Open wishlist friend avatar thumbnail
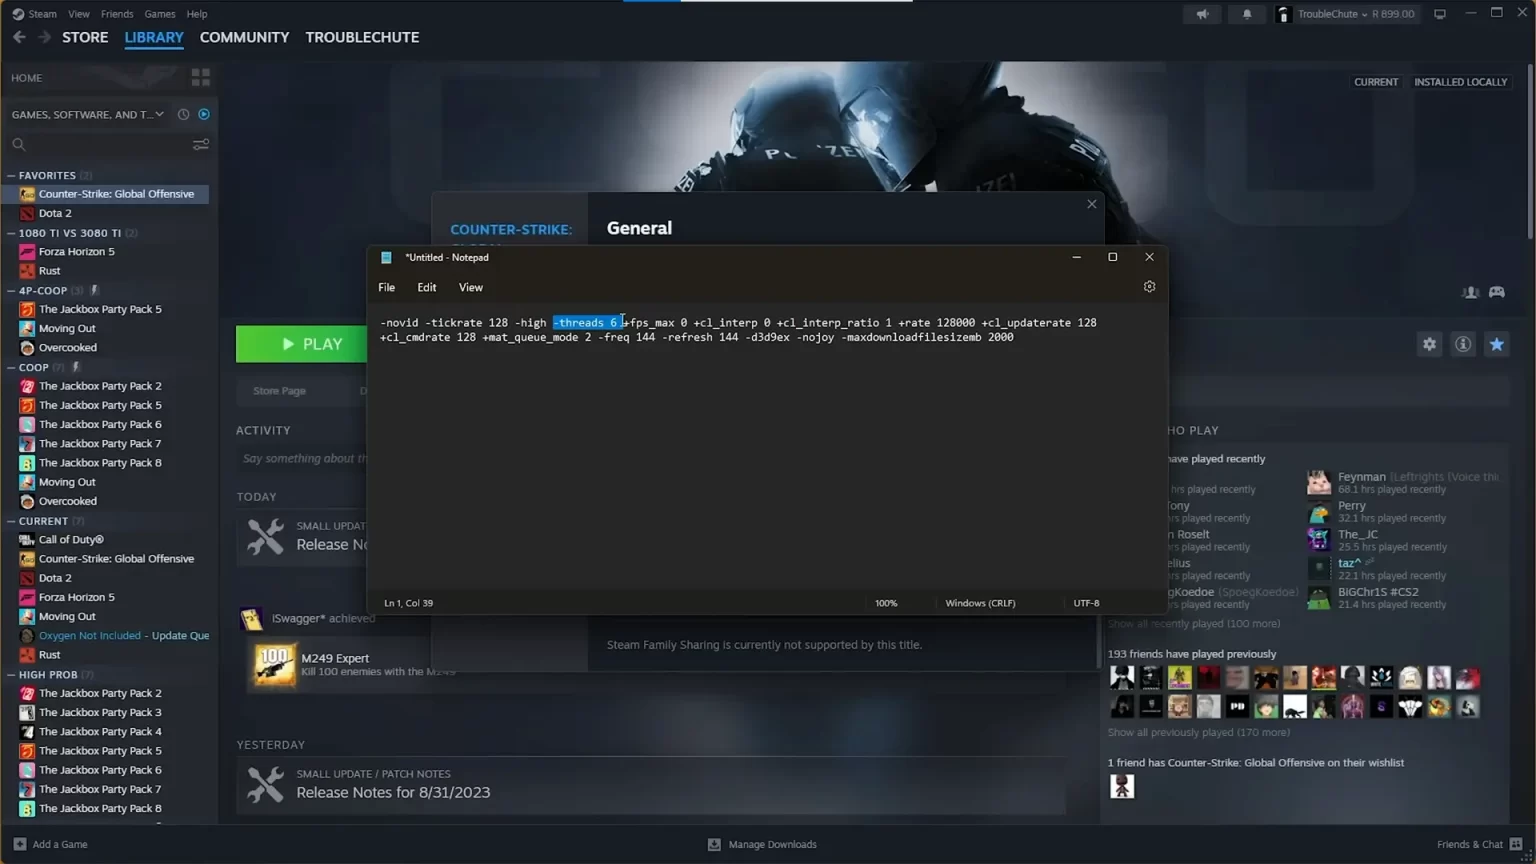1536x864 pixels. click(1122, 786)
